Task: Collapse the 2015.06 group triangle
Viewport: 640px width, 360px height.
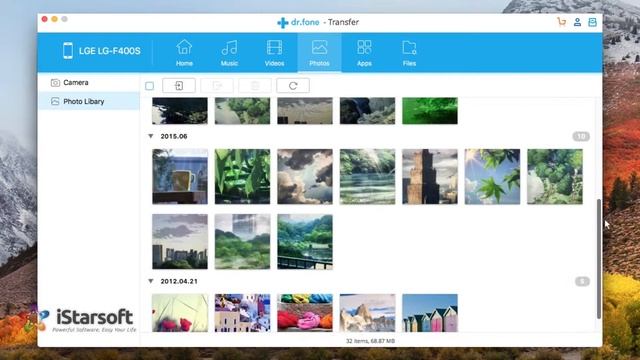Action: [151, 136]
